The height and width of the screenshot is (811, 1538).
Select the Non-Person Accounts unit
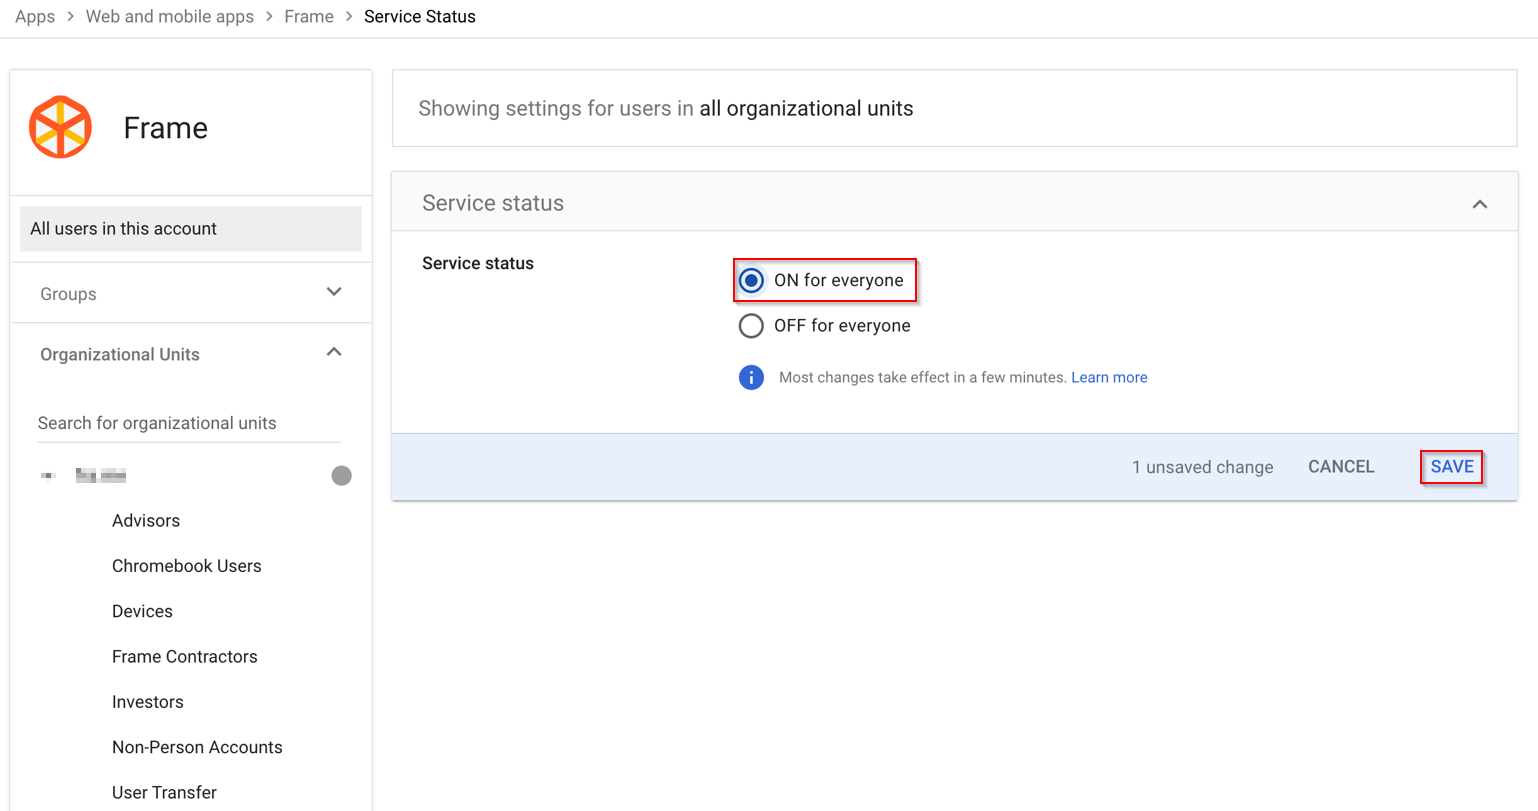(x=197, y=748)
